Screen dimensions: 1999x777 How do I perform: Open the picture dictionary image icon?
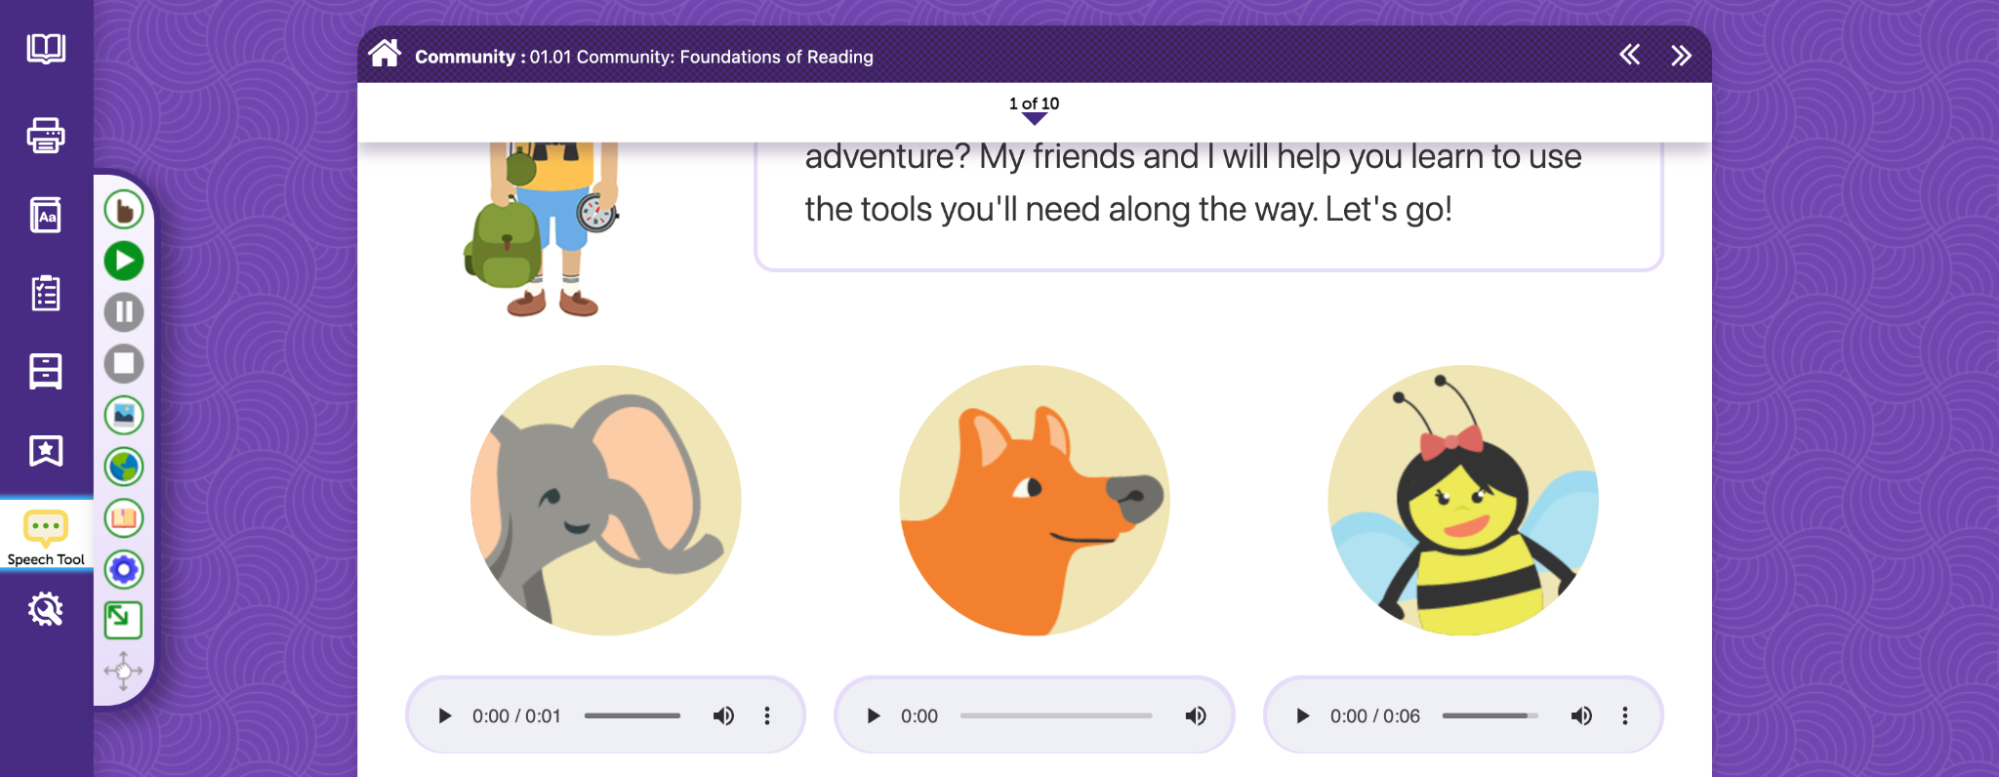click(124, 415)
